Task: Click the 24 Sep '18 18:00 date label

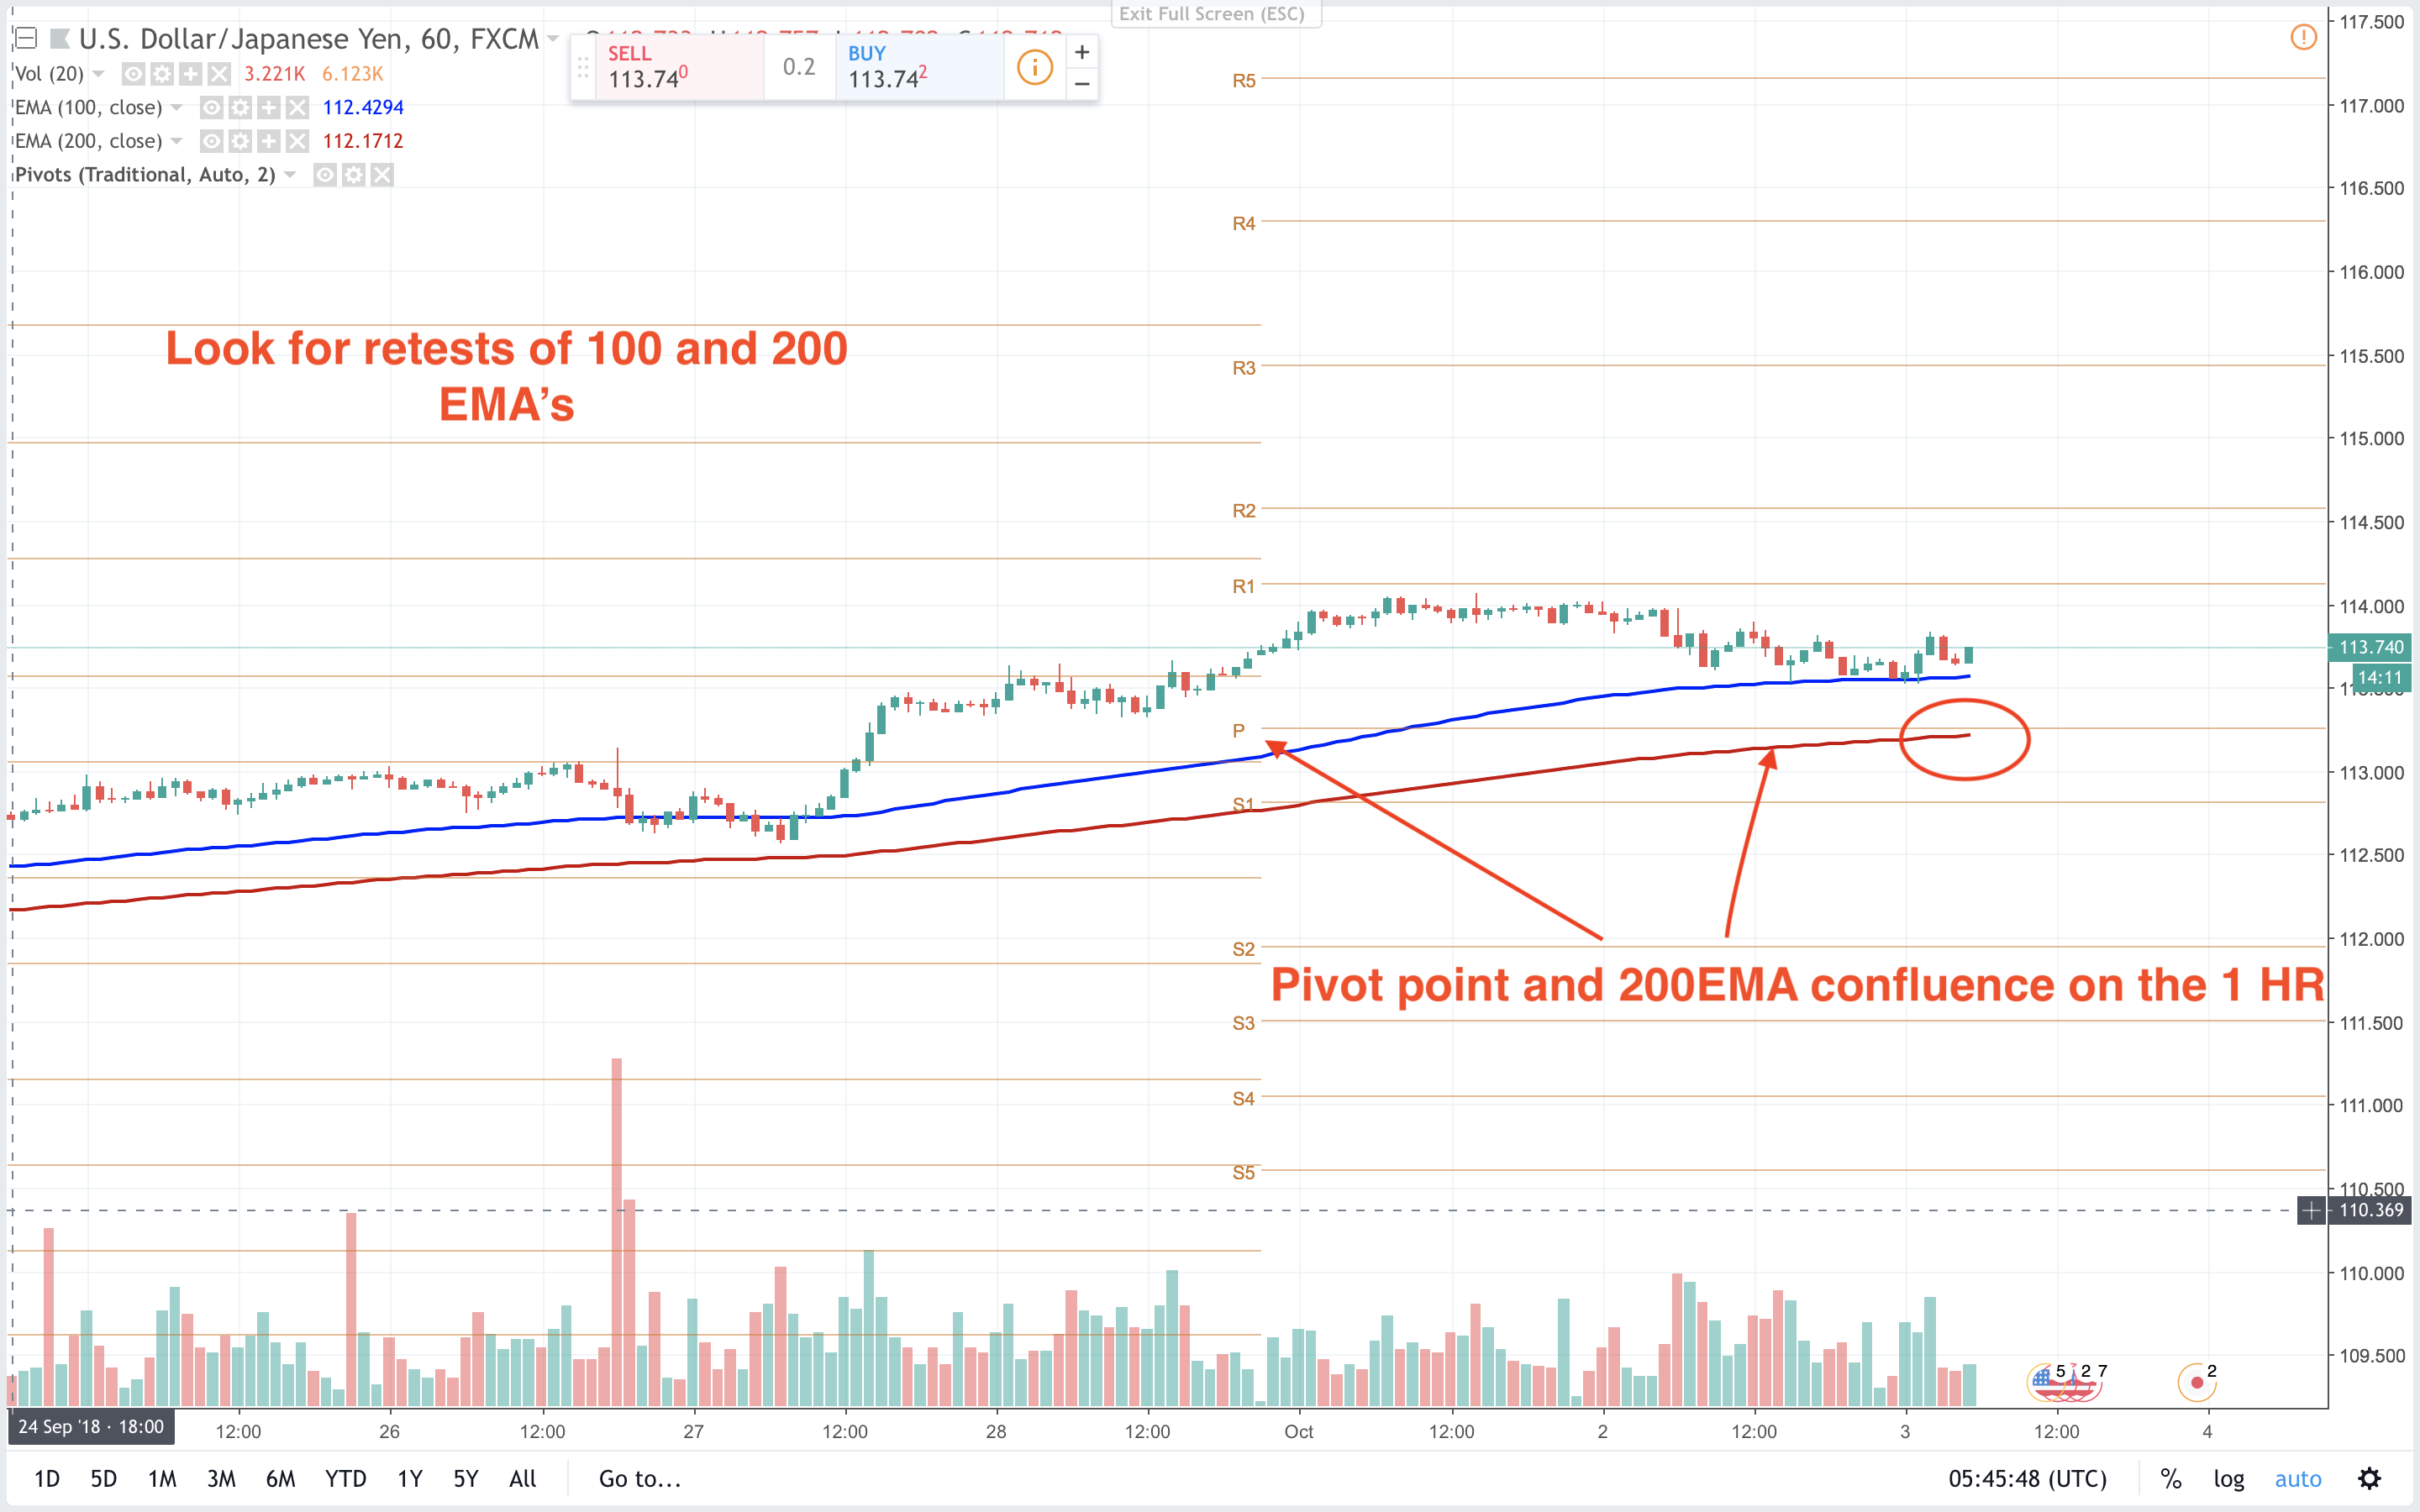Action: 91,1426
